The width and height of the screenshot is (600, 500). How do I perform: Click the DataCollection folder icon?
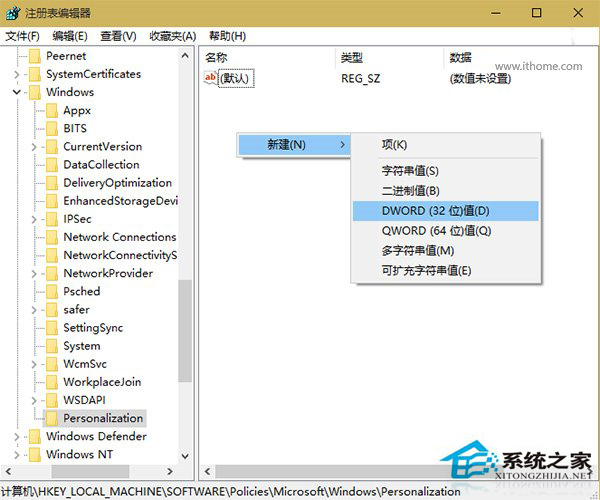pos(52,165)
